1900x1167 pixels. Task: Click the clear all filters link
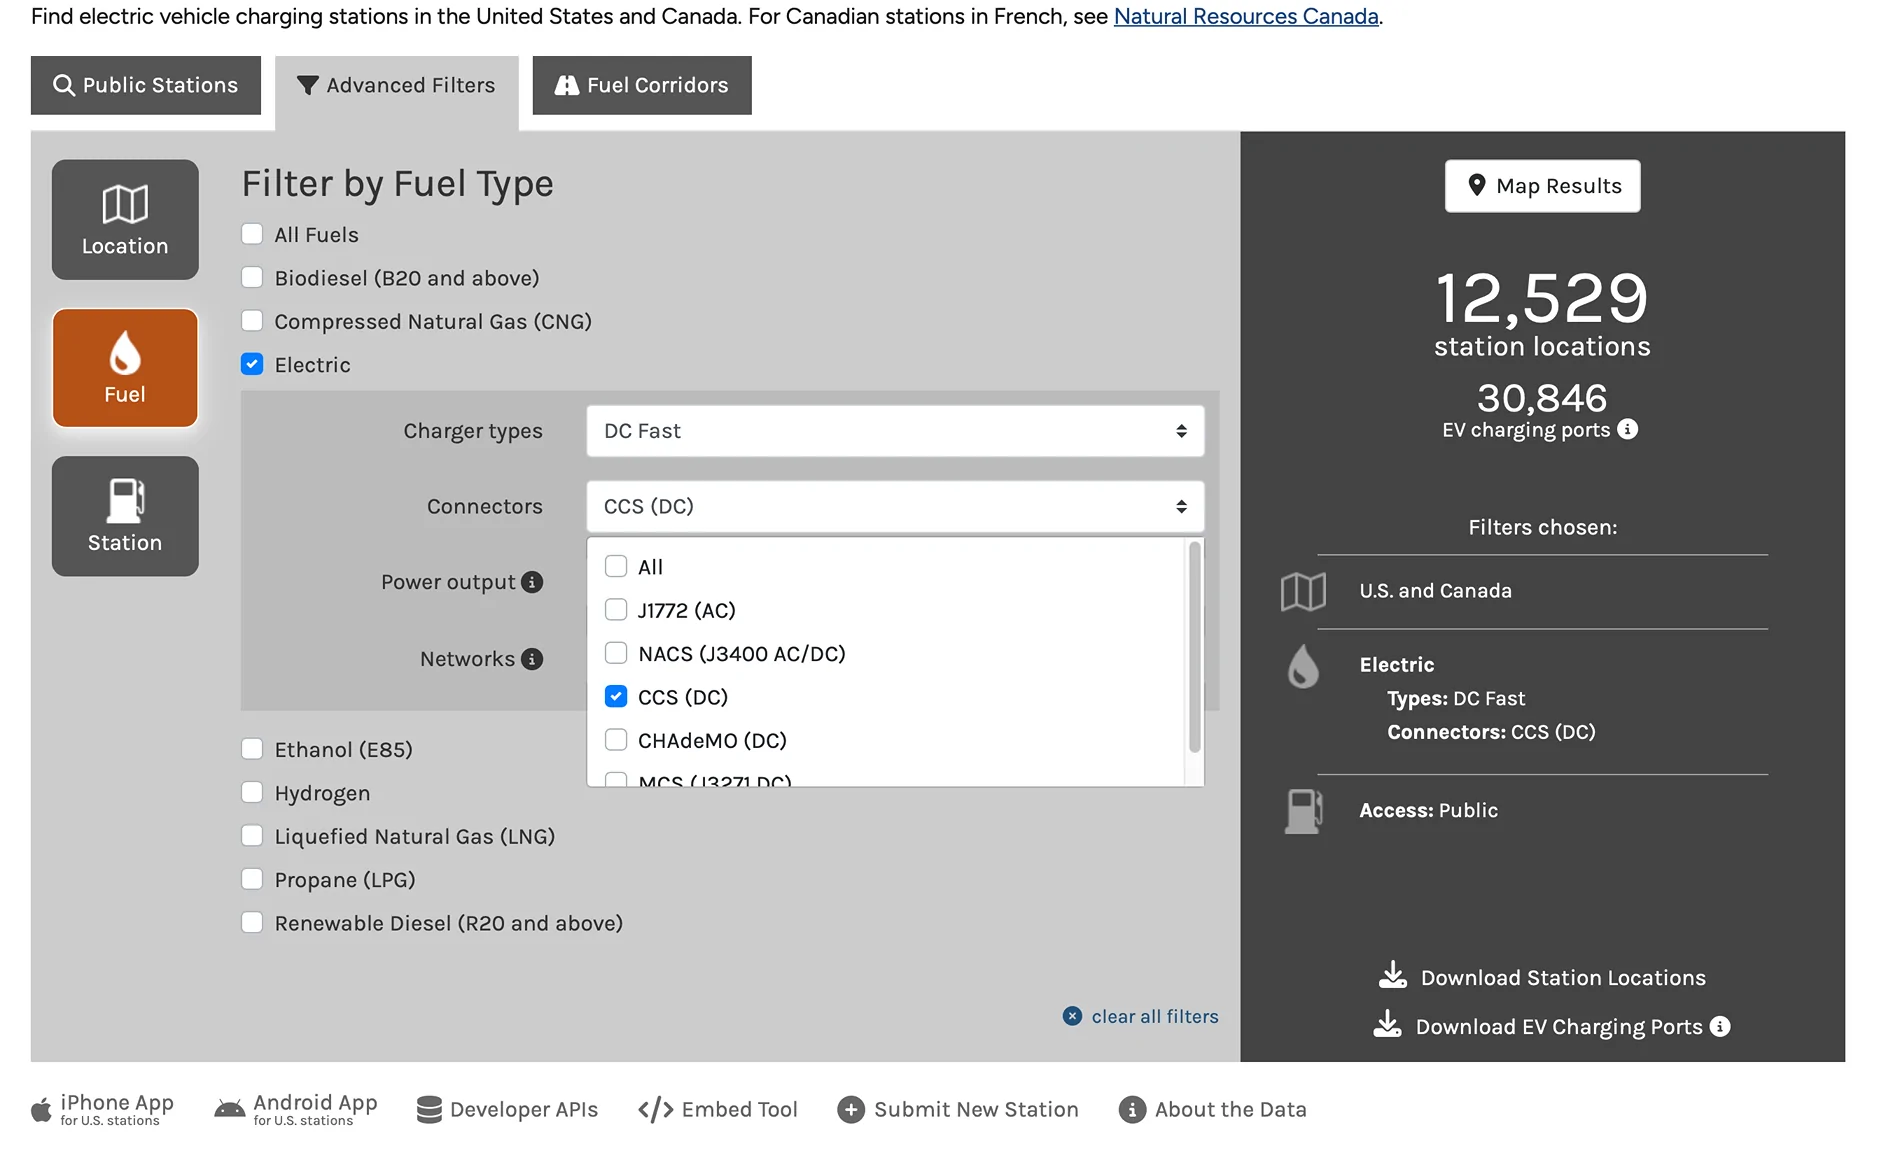[x=1155, y=1016]
